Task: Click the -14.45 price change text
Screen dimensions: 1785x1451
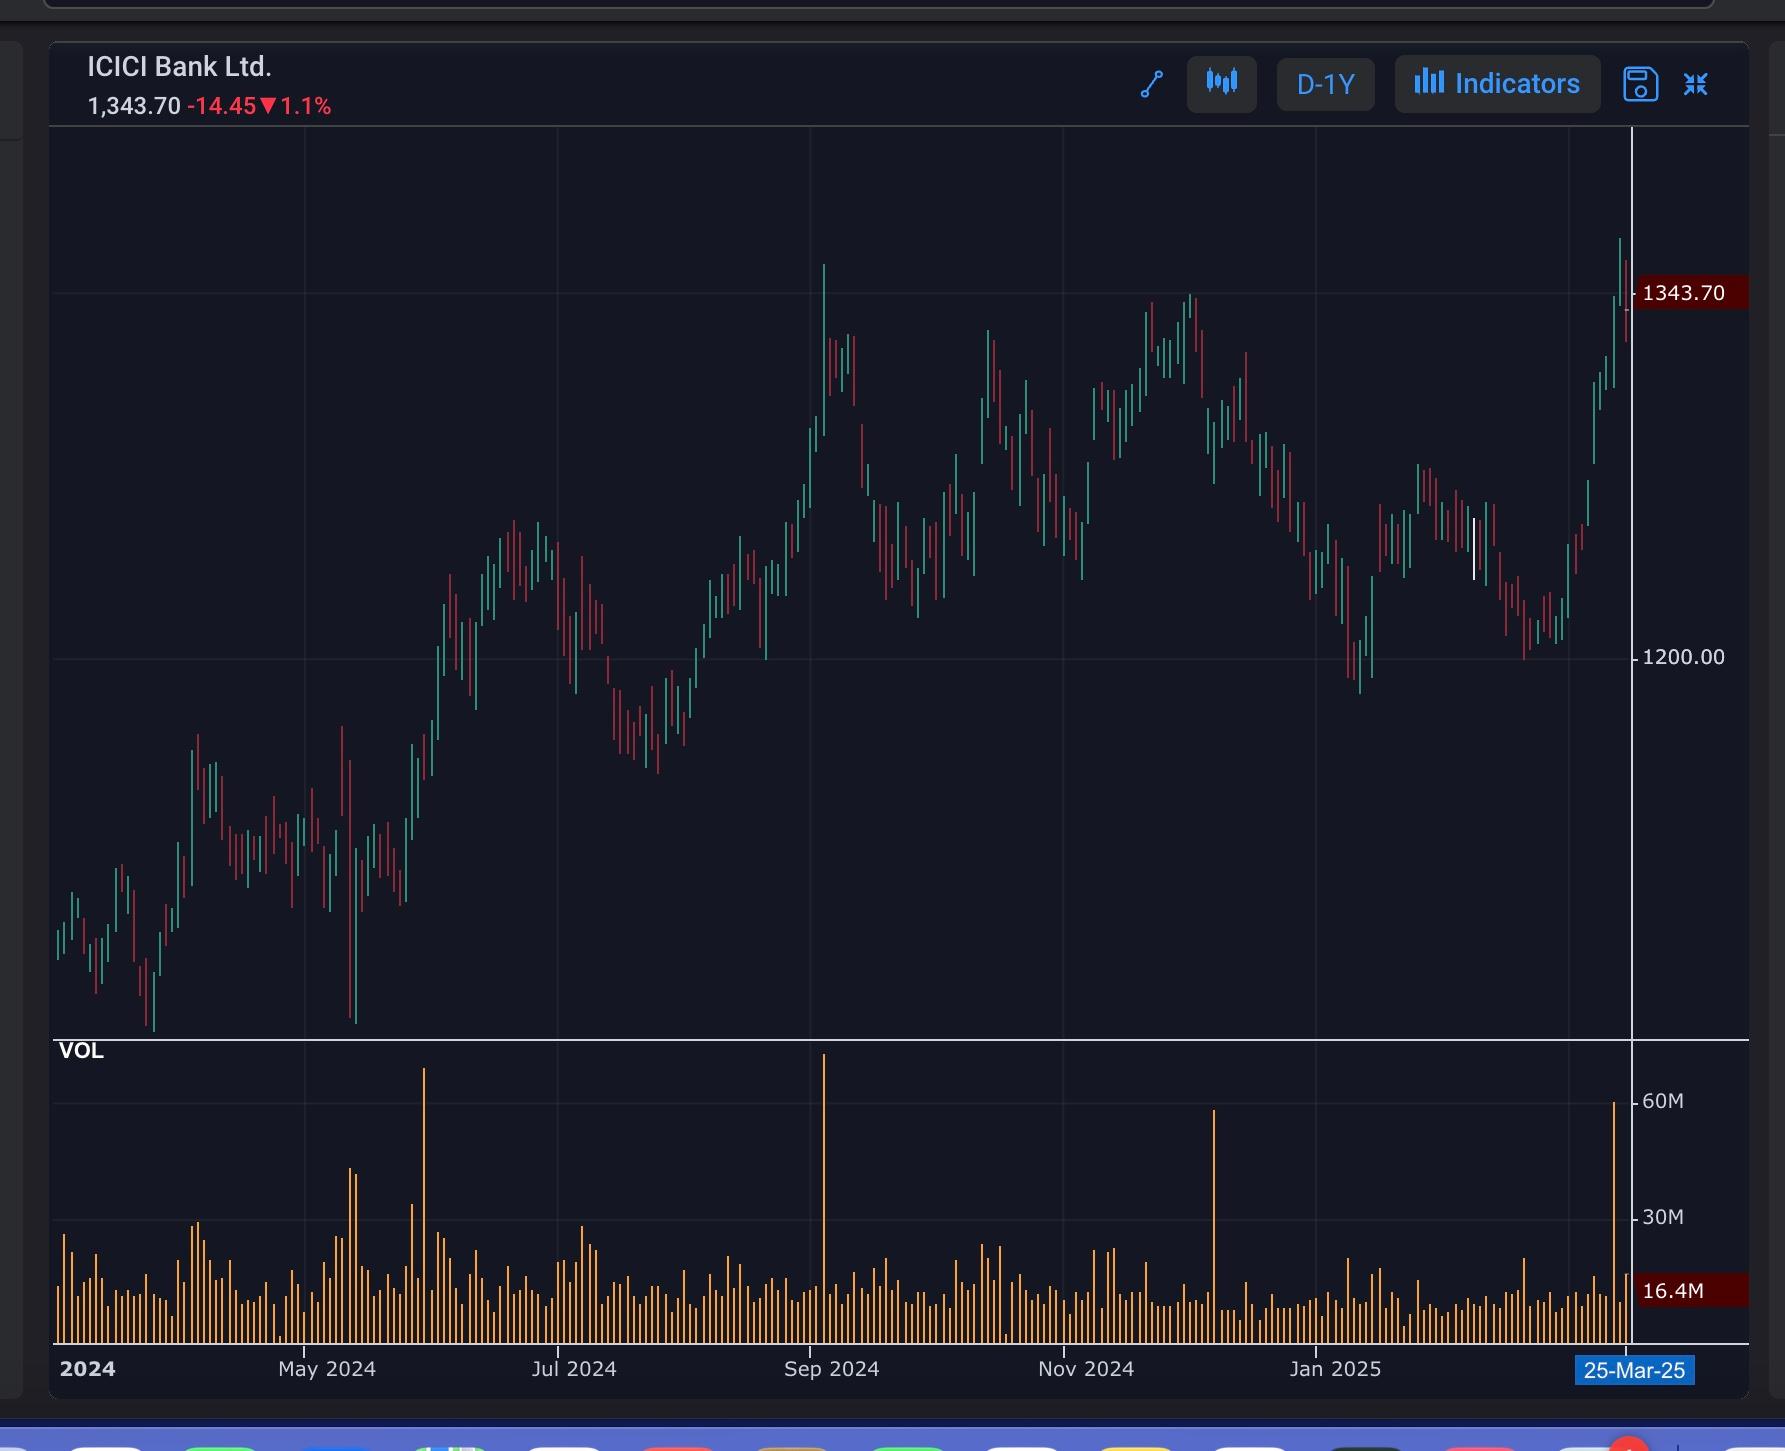Action: (x=221, y=106)
